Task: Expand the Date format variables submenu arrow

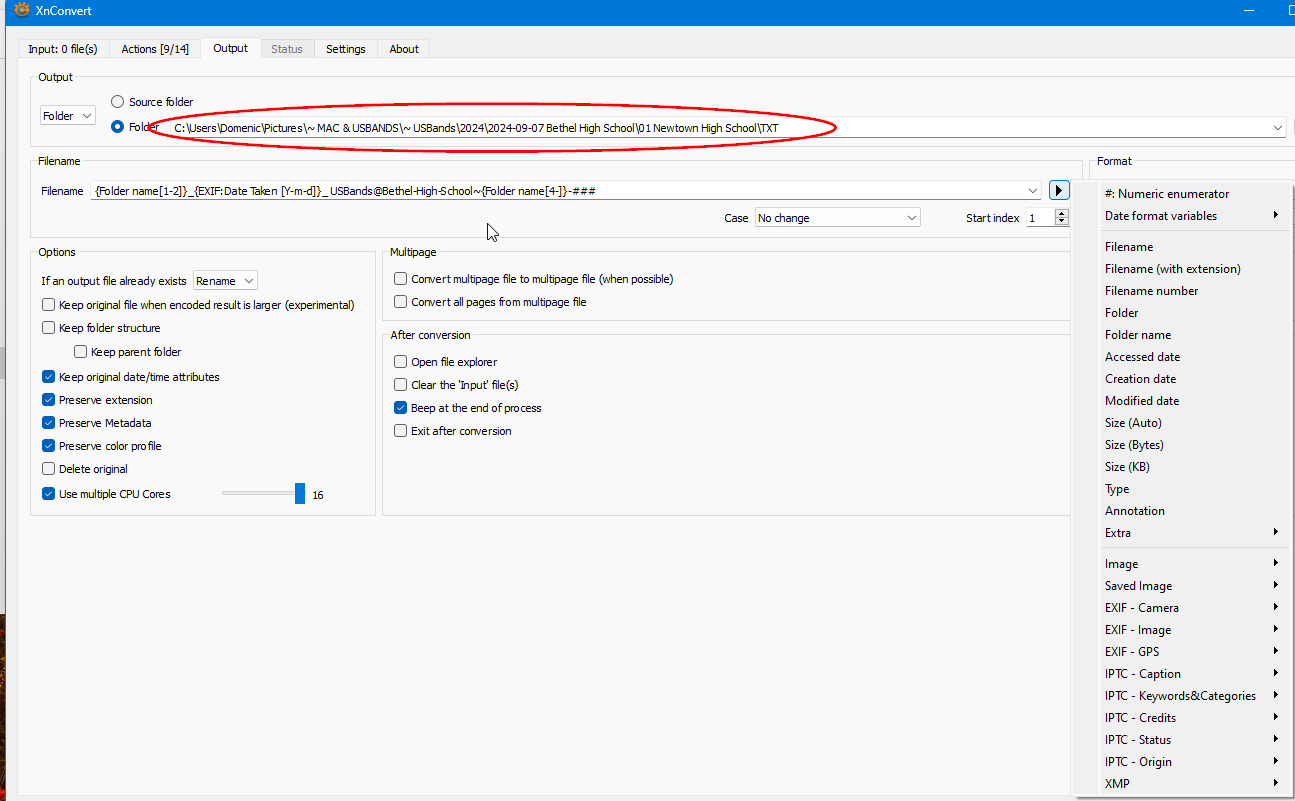Action: (1275, 216)
